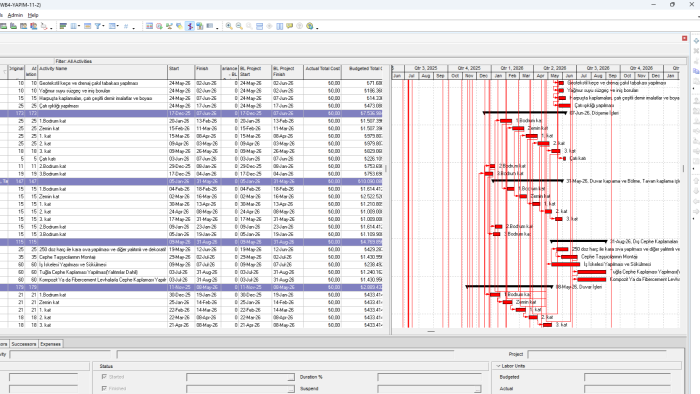Open the Filter funnel tool
The image size is (700, 394).
97,26
